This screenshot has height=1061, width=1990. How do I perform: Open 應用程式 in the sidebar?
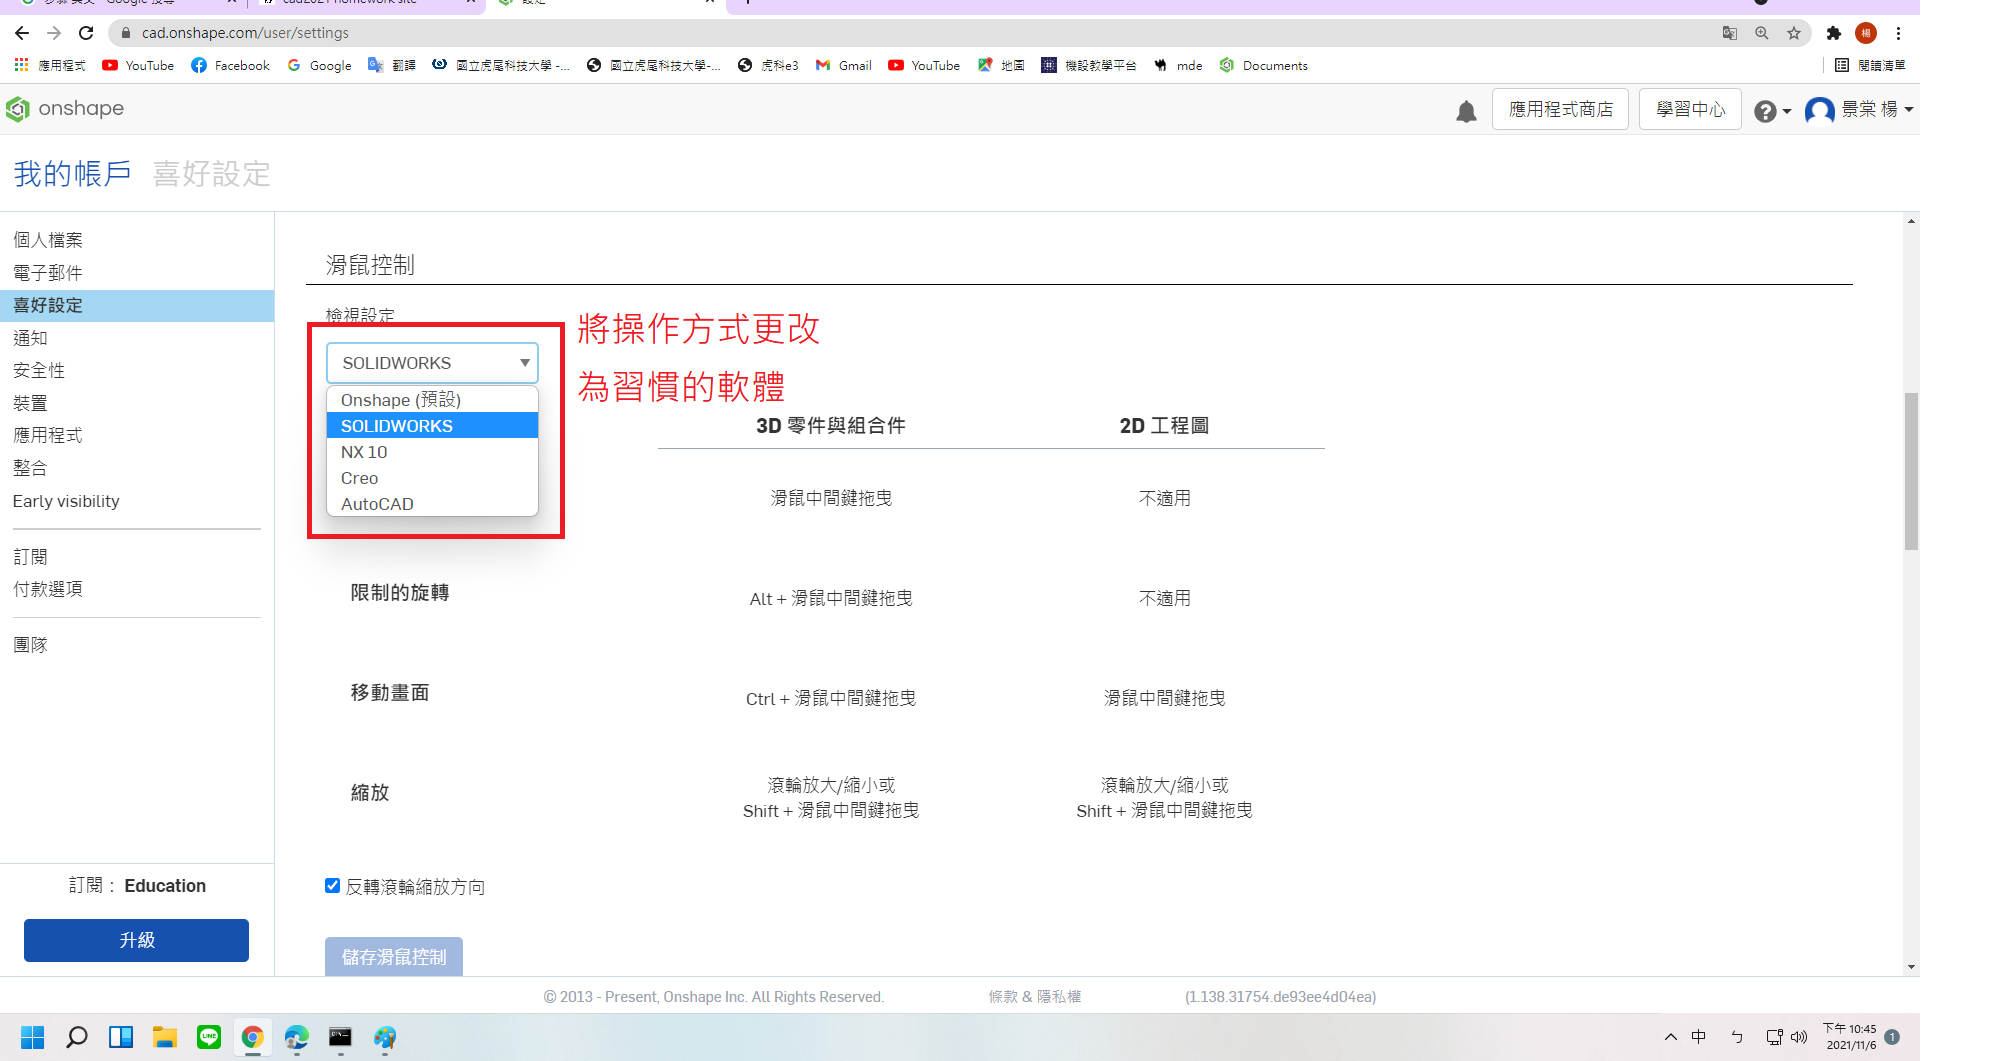pyautogui.click(x=48, y=435)
